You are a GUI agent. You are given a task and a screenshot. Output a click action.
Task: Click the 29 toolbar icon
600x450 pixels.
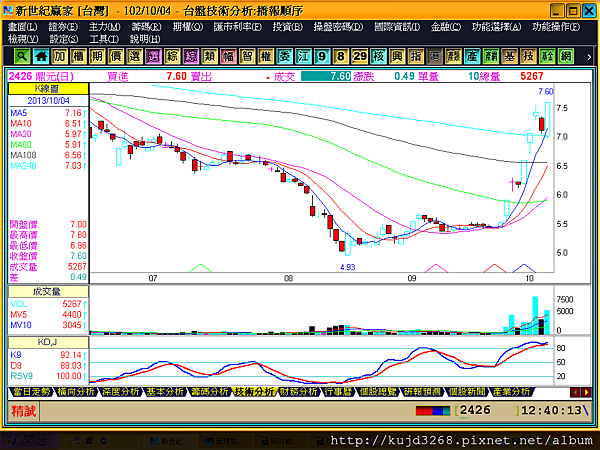pyautogui.click(x=360, y=57)
